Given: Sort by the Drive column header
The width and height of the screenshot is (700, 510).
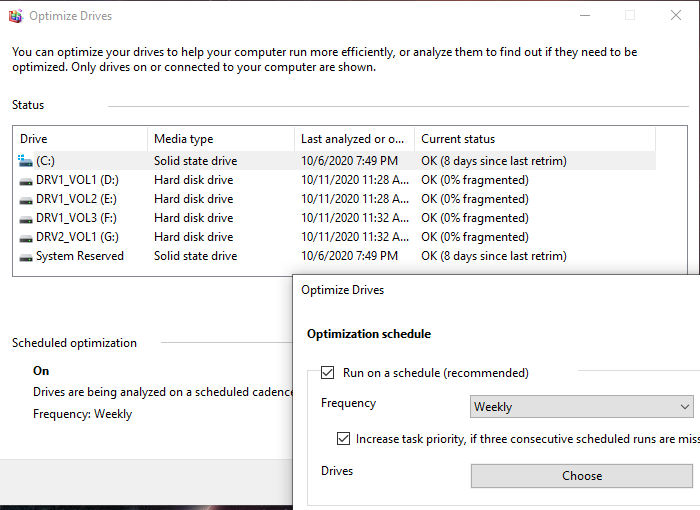Looking at the screenshot, I should pyautogui.click(x=80, y=139).
